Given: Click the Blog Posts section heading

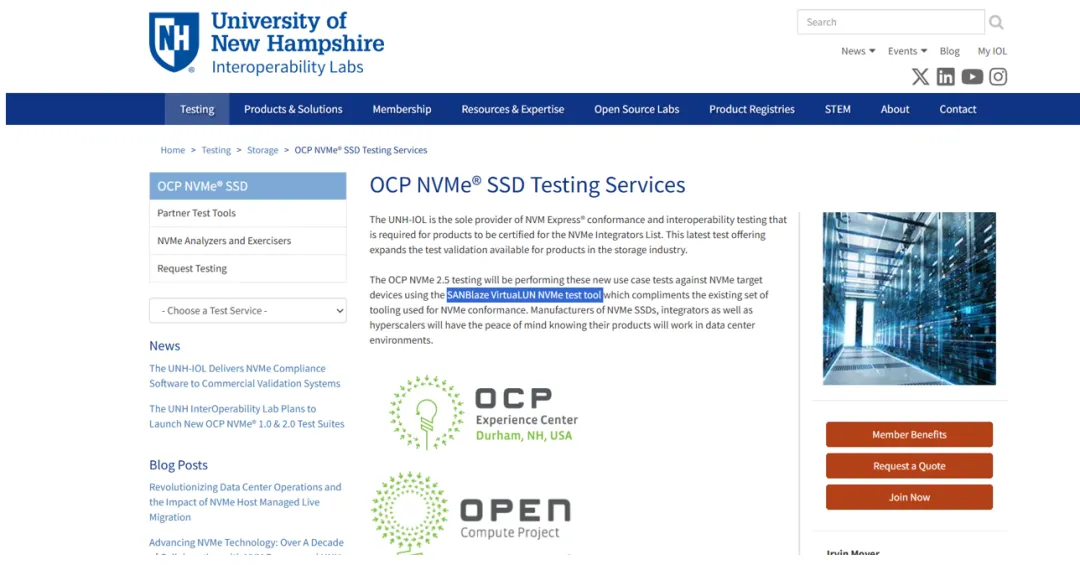Looking at the screenshot, I should click(178, 465).
